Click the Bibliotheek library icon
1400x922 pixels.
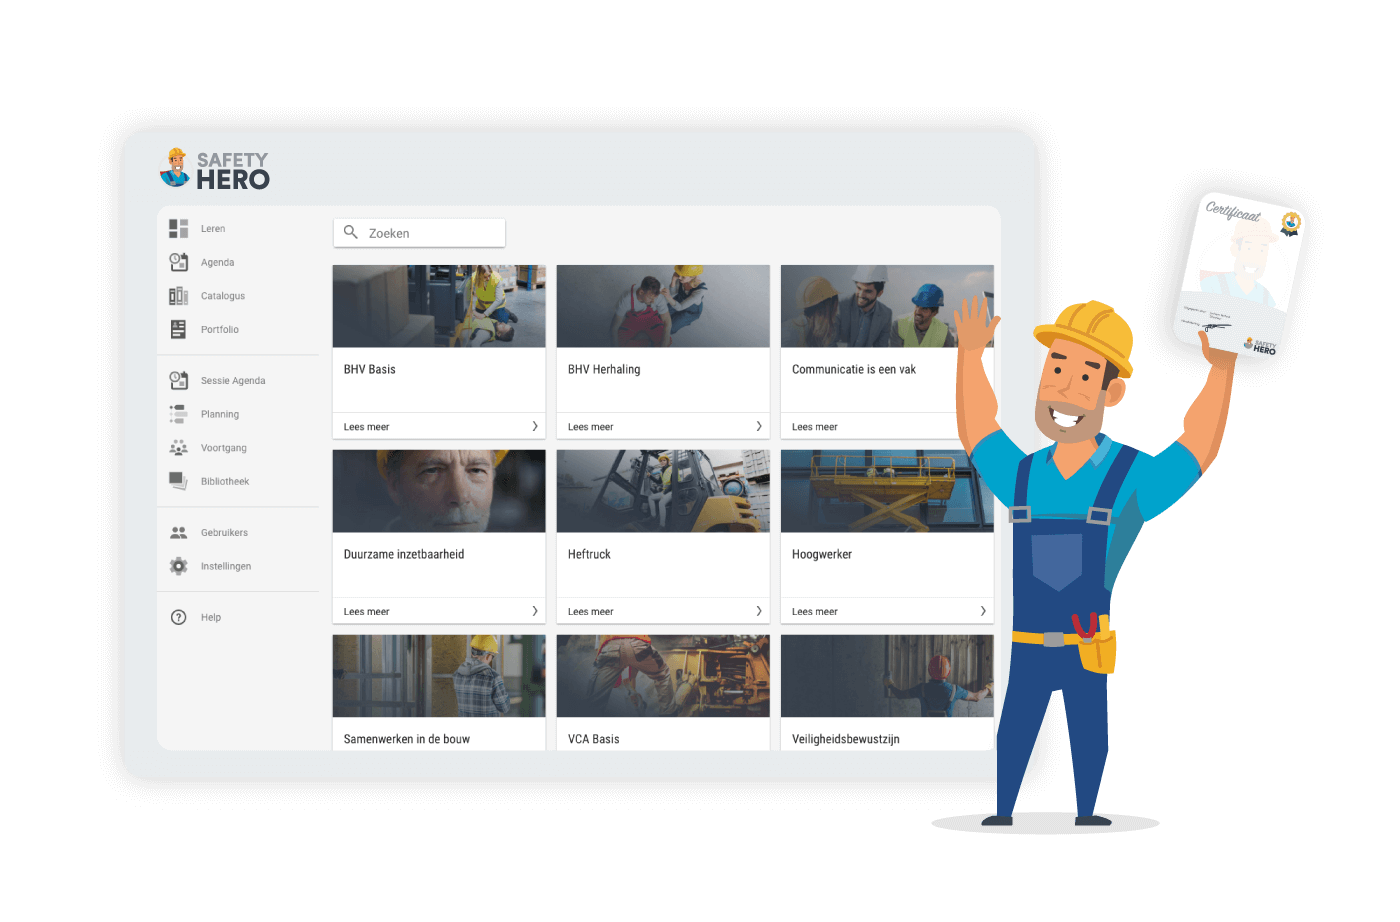point(178,481)
